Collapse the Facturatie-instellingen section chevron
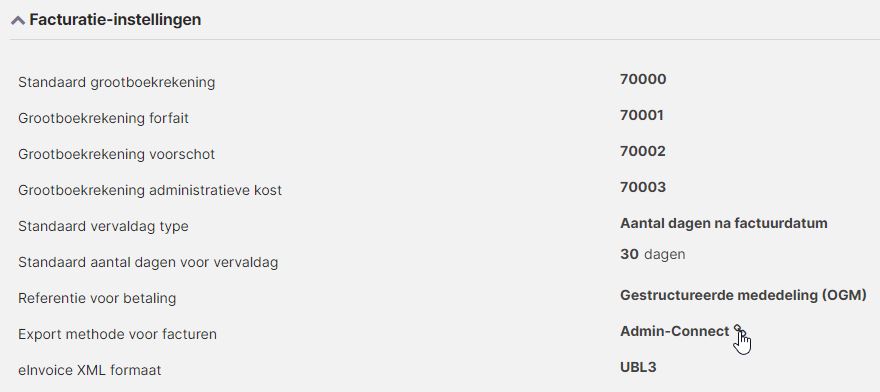This screenshot has width=880, height=392. [17, 21]
